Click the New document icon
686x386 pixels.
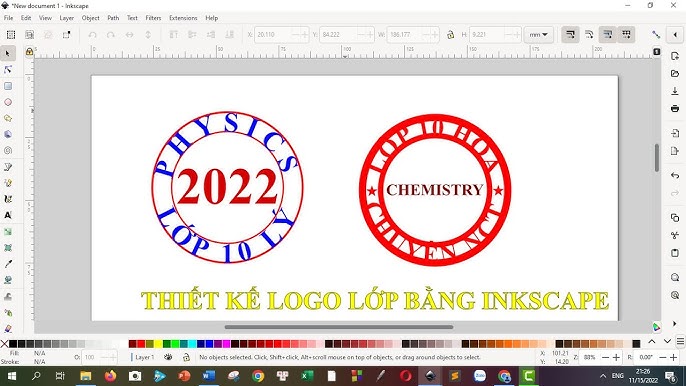(x=675, y=56)
